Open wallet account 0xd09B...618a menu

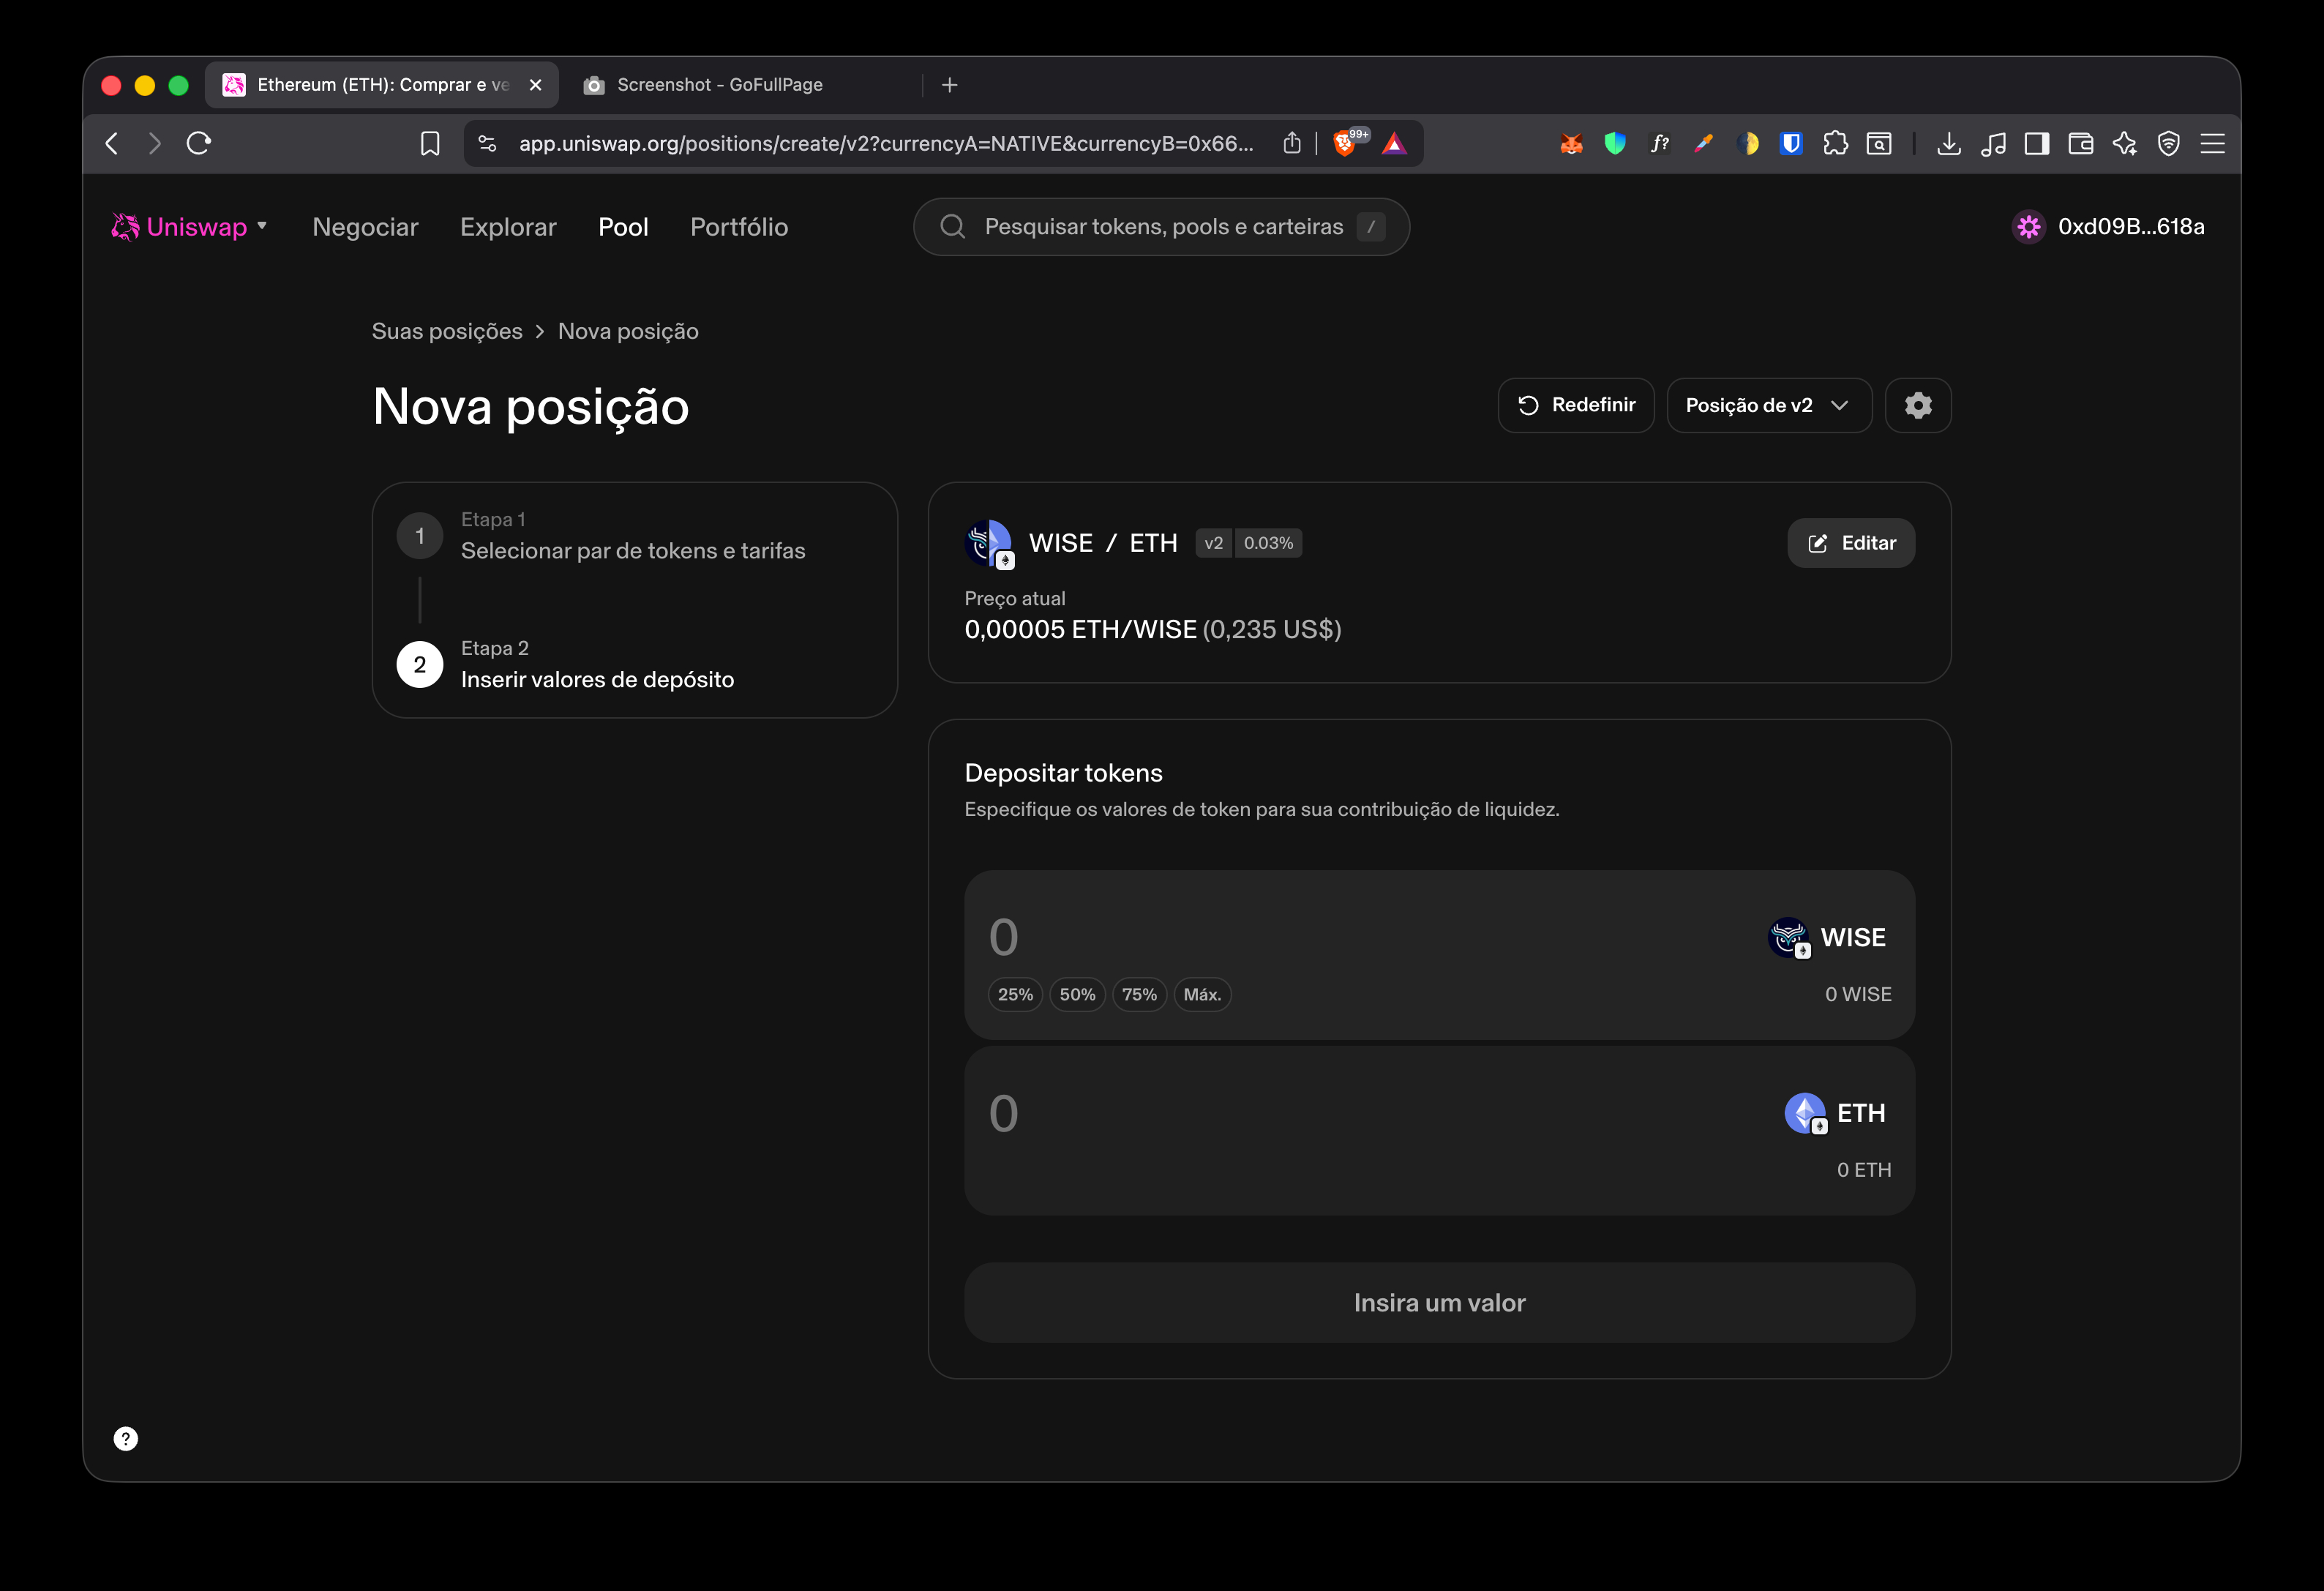pyautogui.click(x=2108, y=227)
